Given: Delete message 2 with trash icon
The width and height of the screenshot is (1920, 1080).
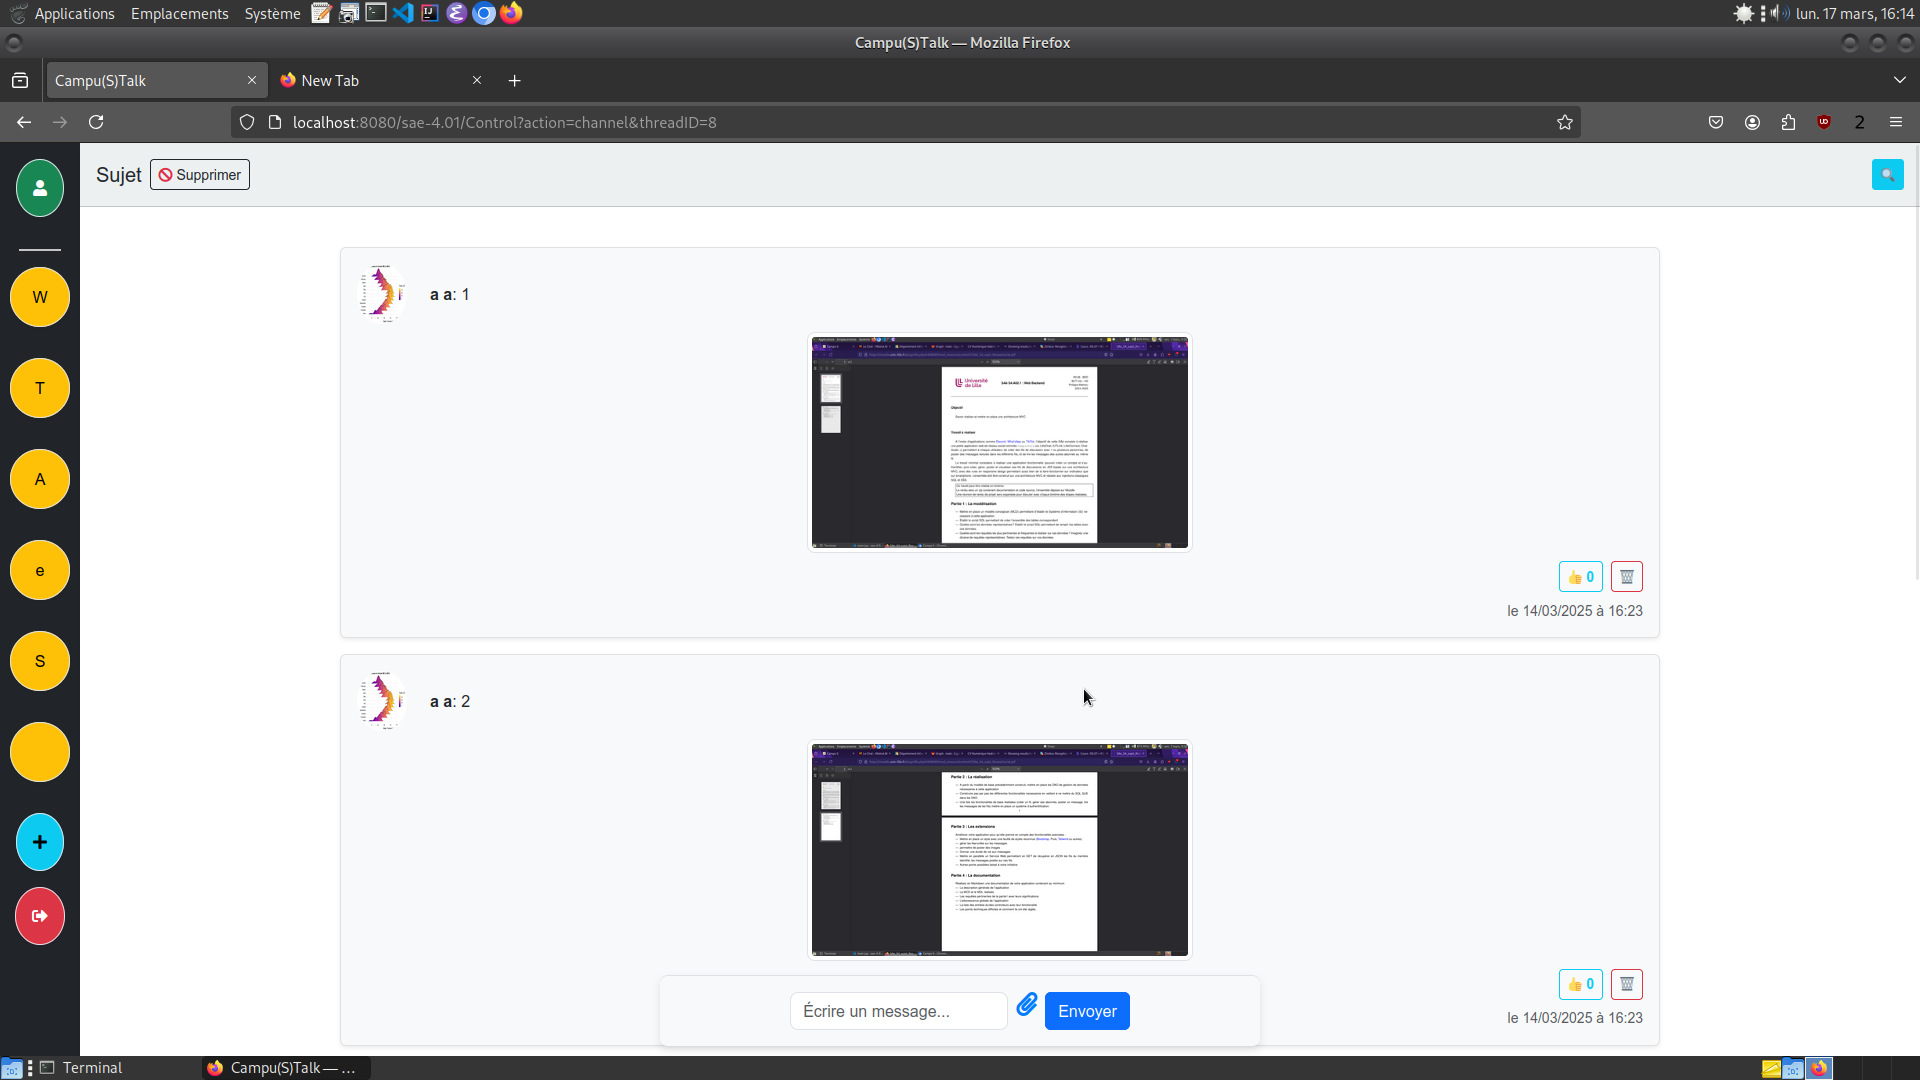Looking at the screenshot, I should click(x=1627, y=985).
